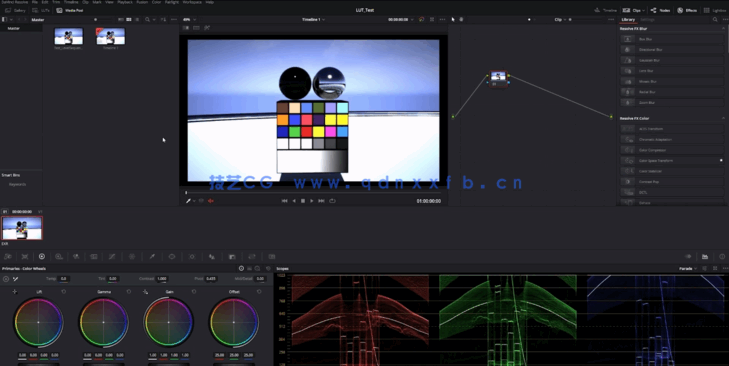Jump to first frame
Screen dimensions: 729x366
click(x=285, y=201)
